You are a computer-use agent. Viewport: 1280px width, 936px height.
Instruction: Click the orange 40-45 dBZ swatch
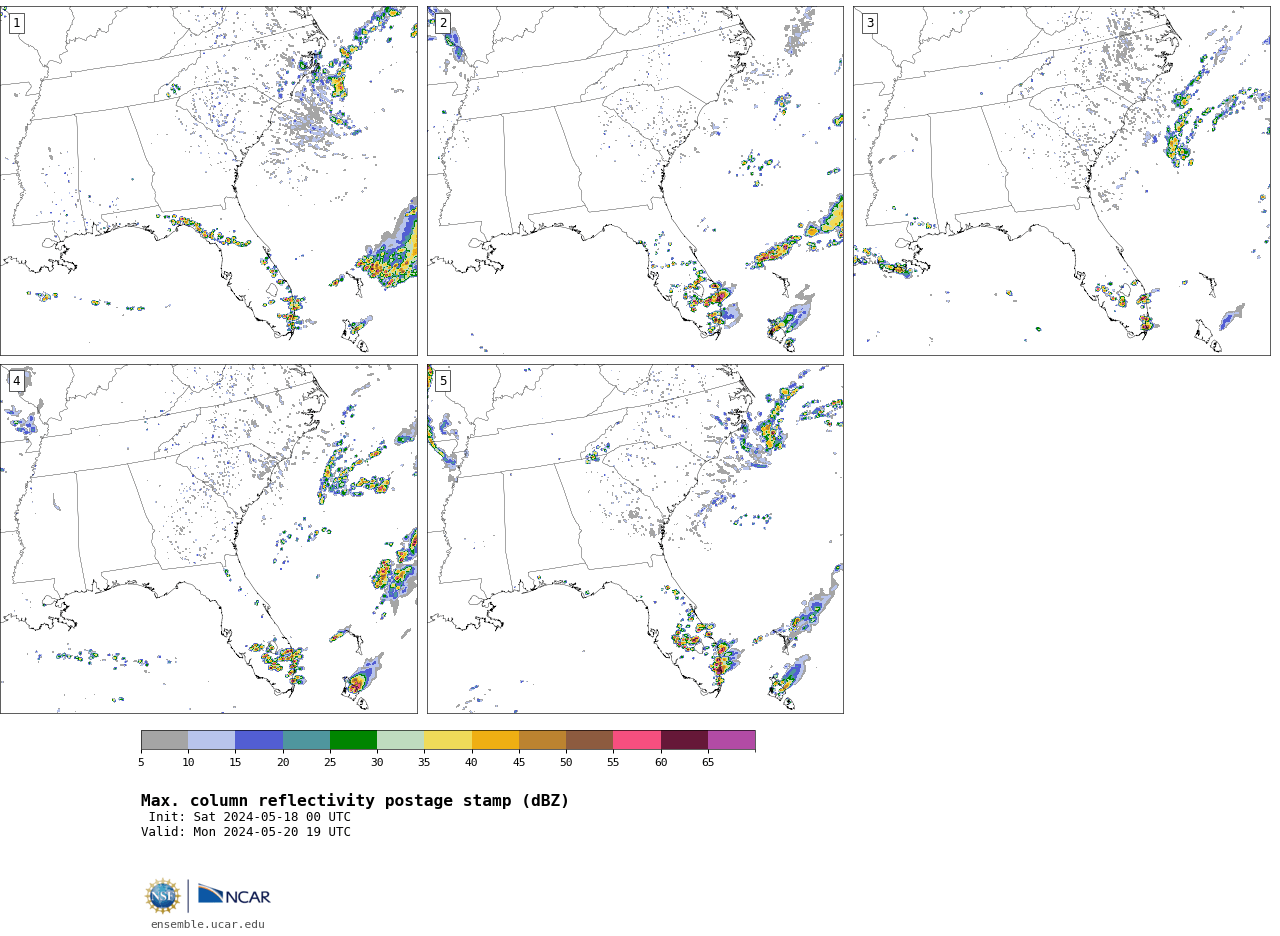[x=495, y=740]
